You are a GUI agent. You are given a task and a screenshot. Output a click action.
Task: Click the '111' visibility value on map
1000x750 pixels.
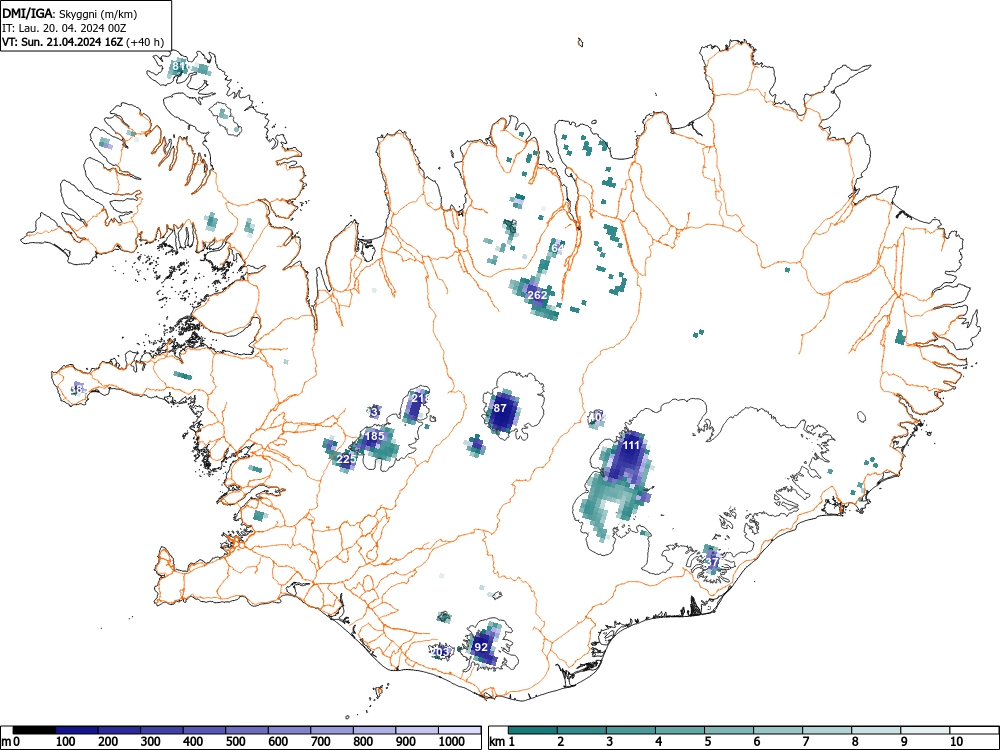coord(631,445)
